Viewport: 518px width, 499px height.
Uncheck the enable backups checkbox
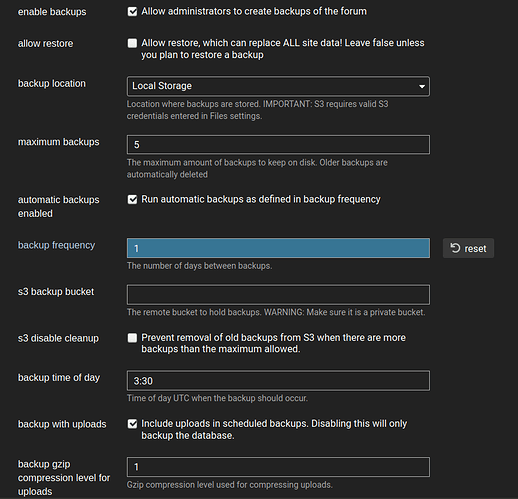(x=132, y=12)
